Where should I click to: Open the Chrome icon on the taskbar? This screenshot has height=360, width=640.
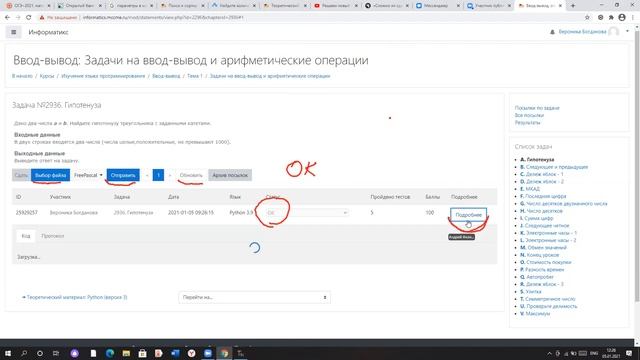(224, 353)
